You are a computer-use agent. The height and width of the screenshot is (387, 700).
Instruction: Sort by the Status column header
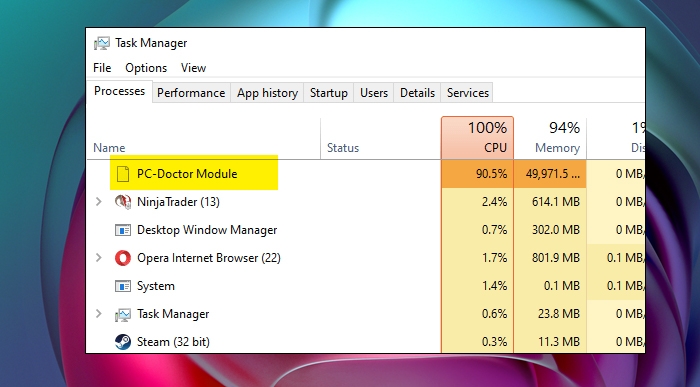coord(343,148)
